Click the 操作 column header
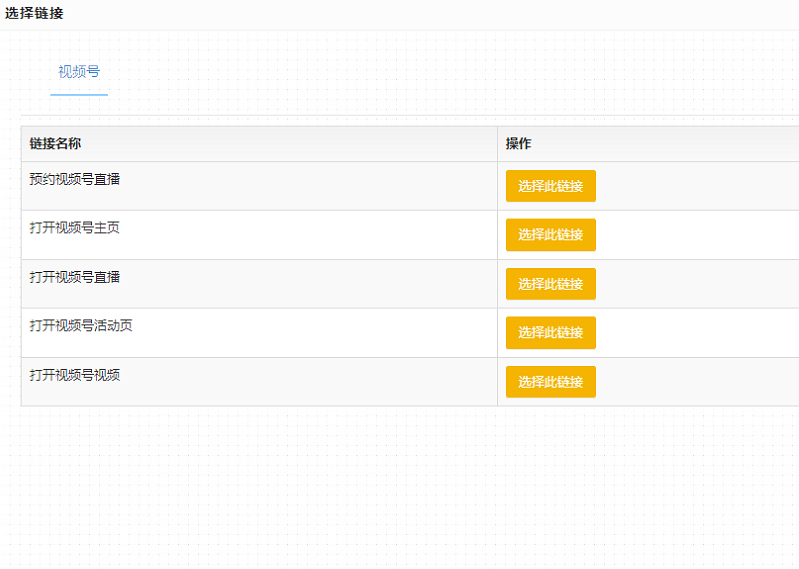Image resolution: width=799 pixels, height=569 pixels. (x=518, y=144)
